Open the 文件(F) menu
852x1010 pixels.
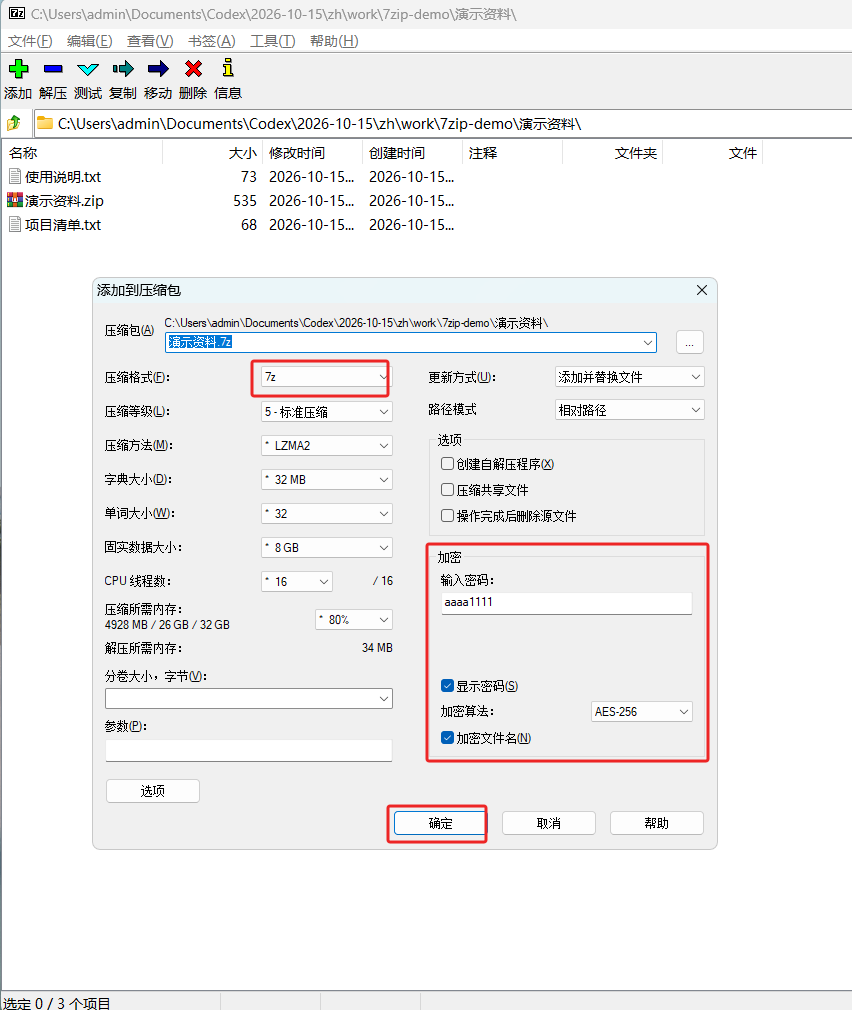click(x=30, y=41)
